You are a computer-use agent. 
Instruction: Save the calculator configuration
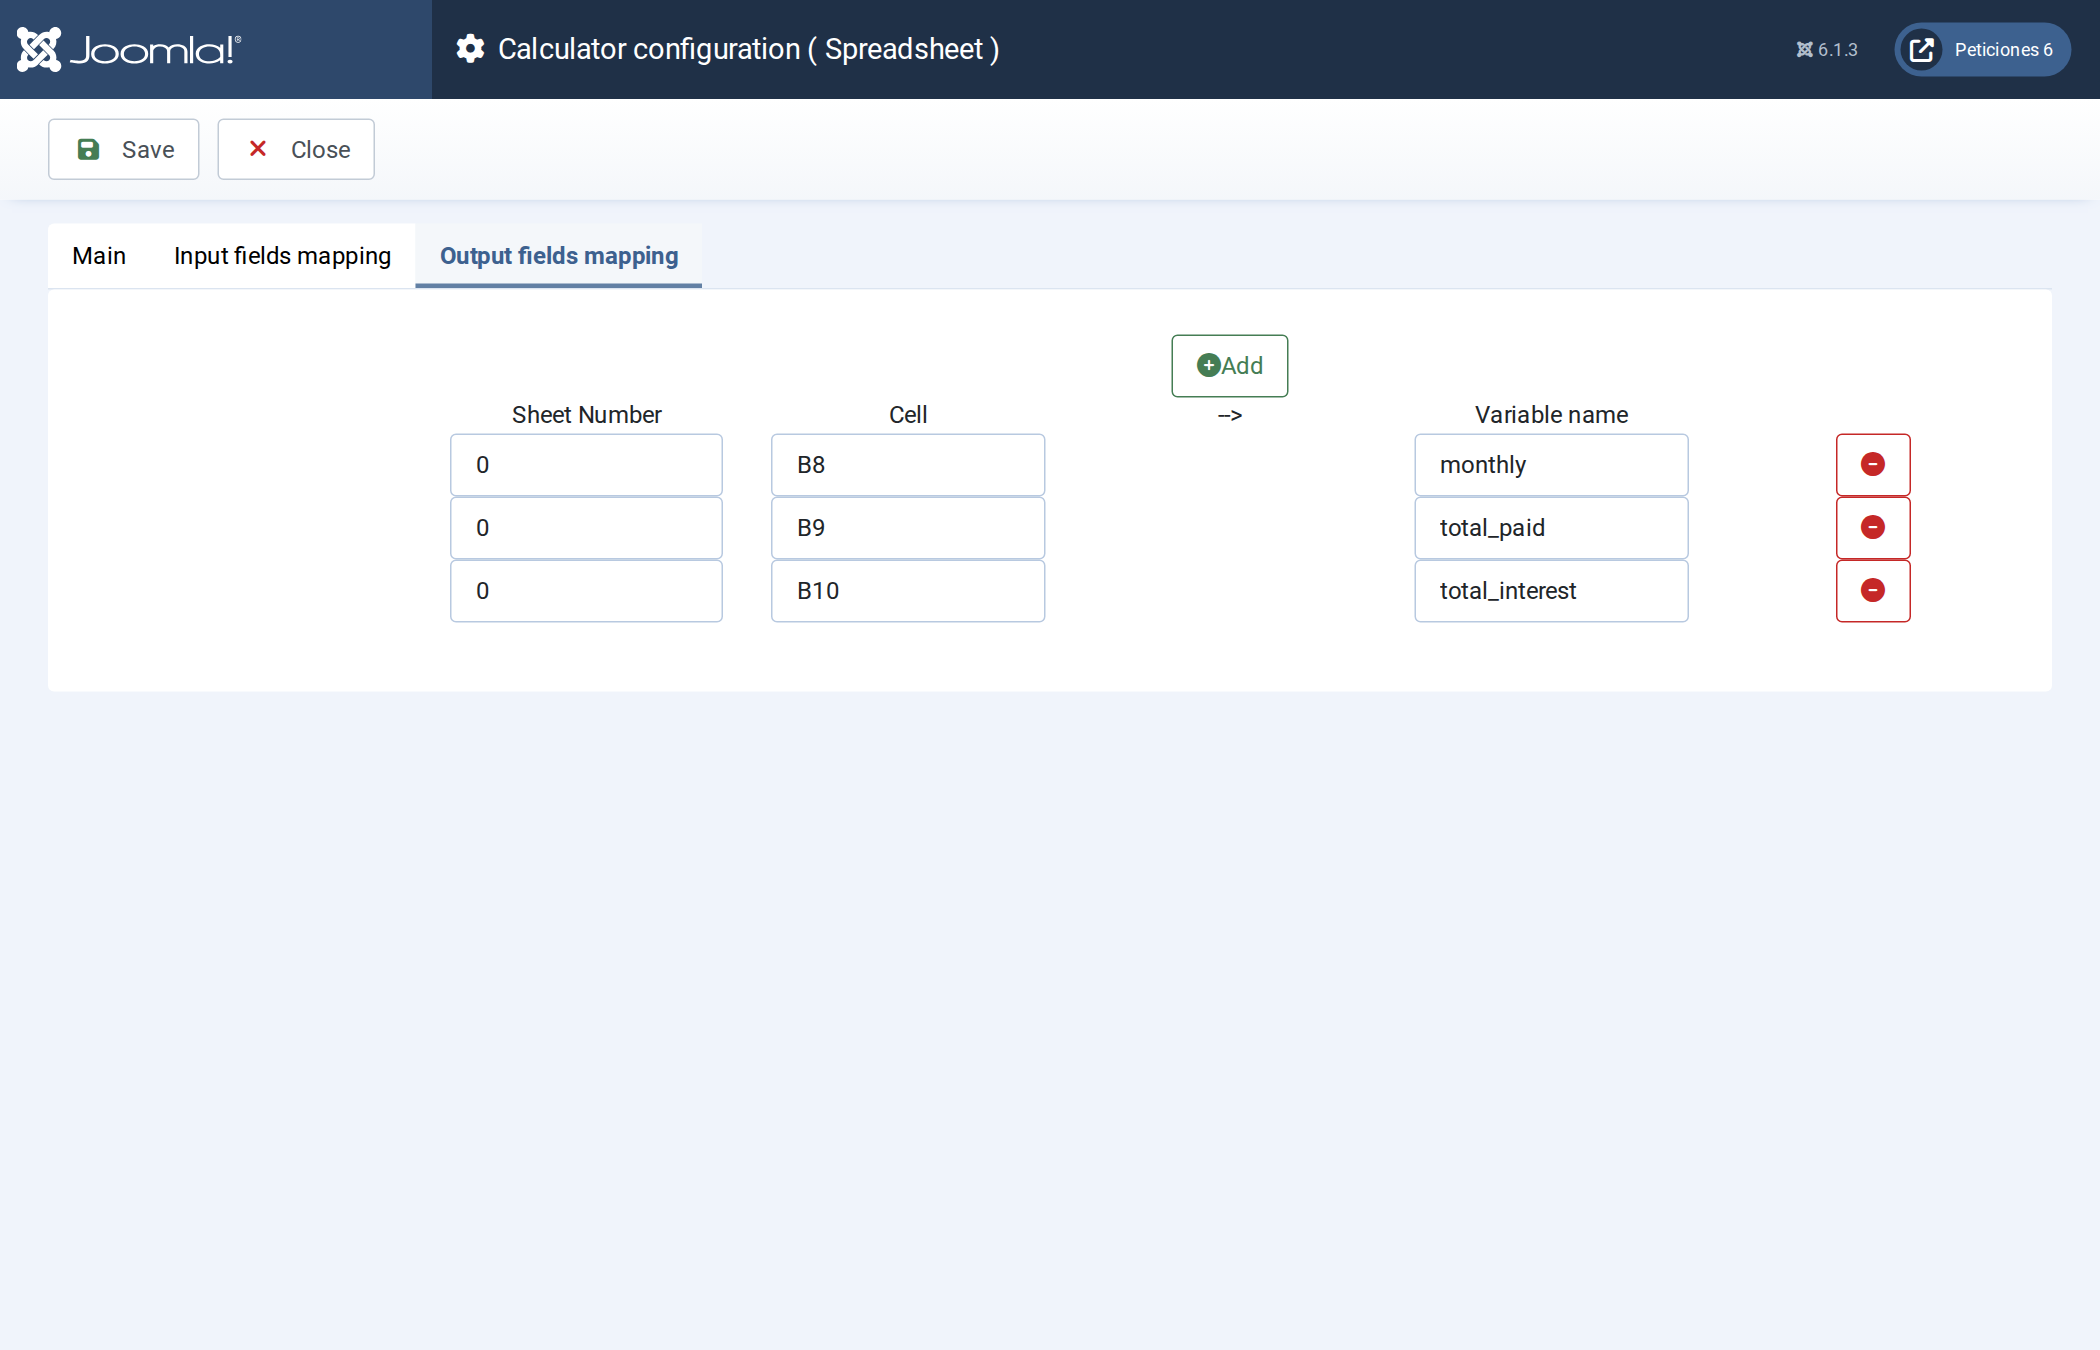pos(124,149)
